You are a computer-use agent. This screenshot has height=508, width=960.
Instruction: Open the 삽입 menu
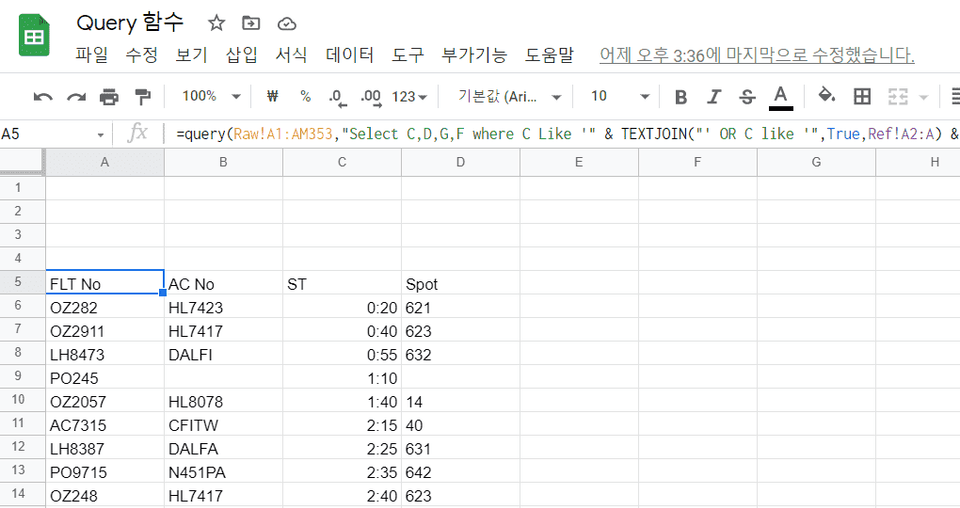point(242,55)
